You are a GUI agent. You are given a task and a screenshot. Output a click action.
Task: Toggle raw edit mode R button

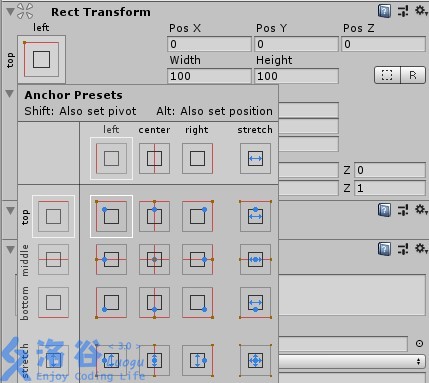413,75
